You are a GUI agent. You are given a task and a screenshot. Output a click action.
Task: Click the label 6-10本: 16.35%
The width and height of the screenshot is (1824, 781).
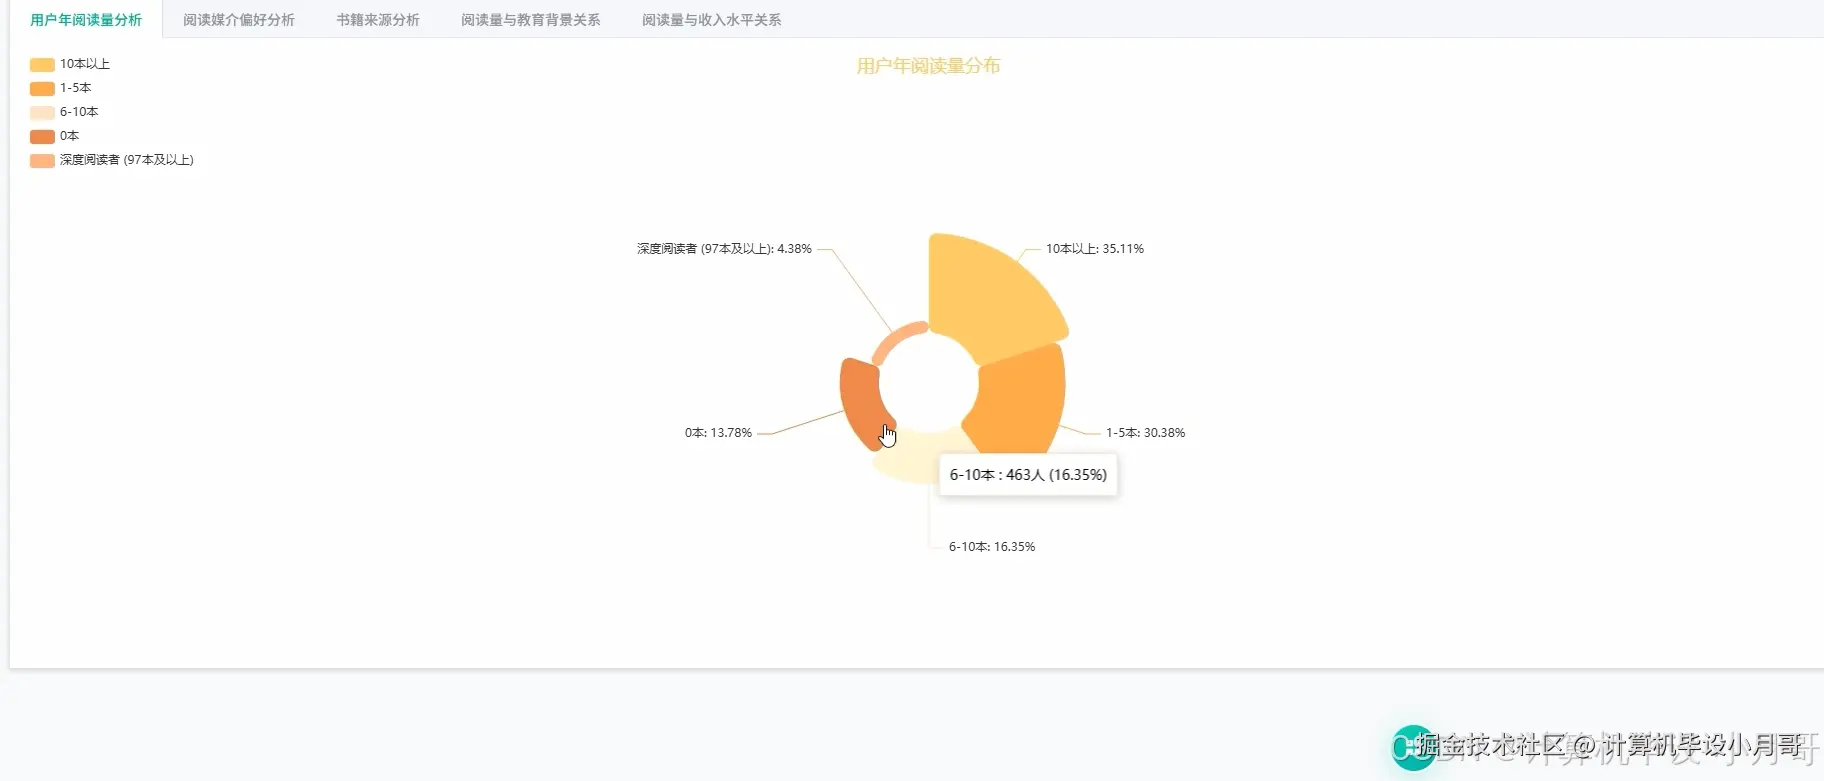click(x=992, y=547)
